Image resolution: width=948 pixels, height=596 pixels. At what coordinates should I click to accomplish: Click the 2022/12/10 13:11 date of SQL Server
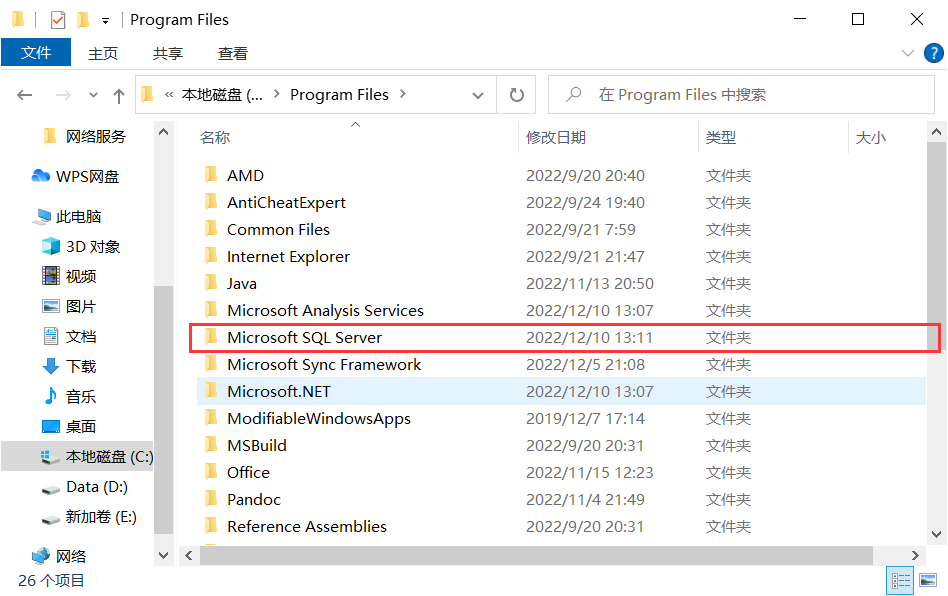point(589,337)
